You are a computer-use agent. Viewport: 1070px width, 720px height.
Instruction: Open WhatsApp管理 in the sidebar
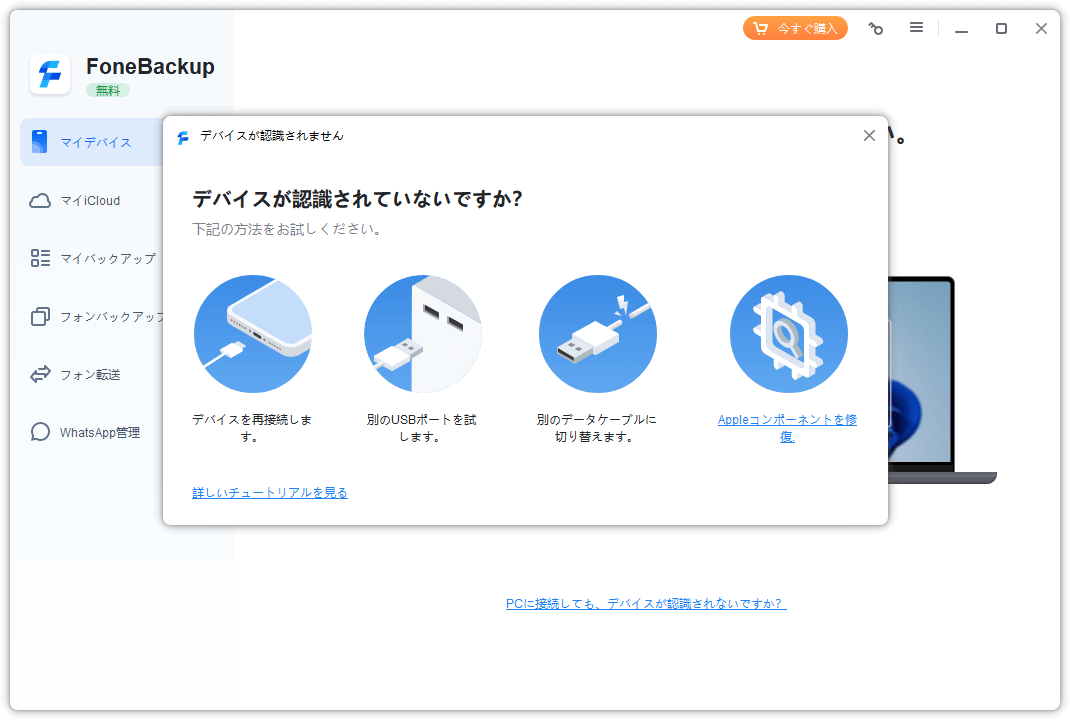[100, 433]
